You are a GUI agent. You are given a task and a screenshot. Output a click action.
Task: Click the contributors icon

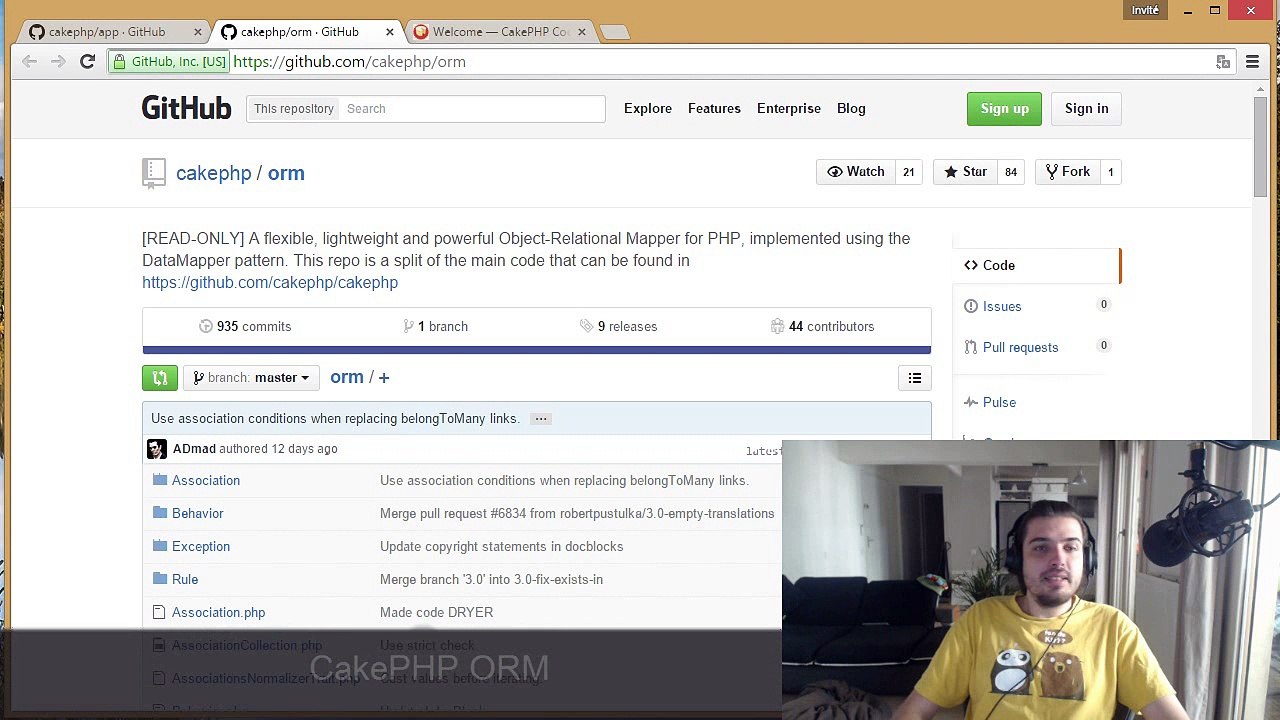tap(777, 326)
